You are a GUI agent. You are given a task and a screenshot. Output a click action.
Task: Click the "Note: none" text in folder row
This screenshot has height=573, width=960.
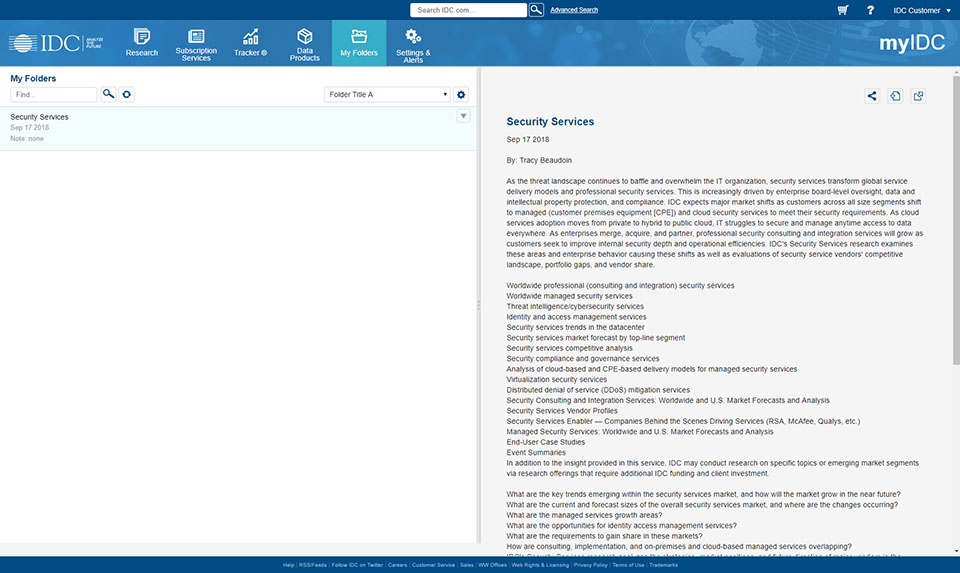point(27,139)
